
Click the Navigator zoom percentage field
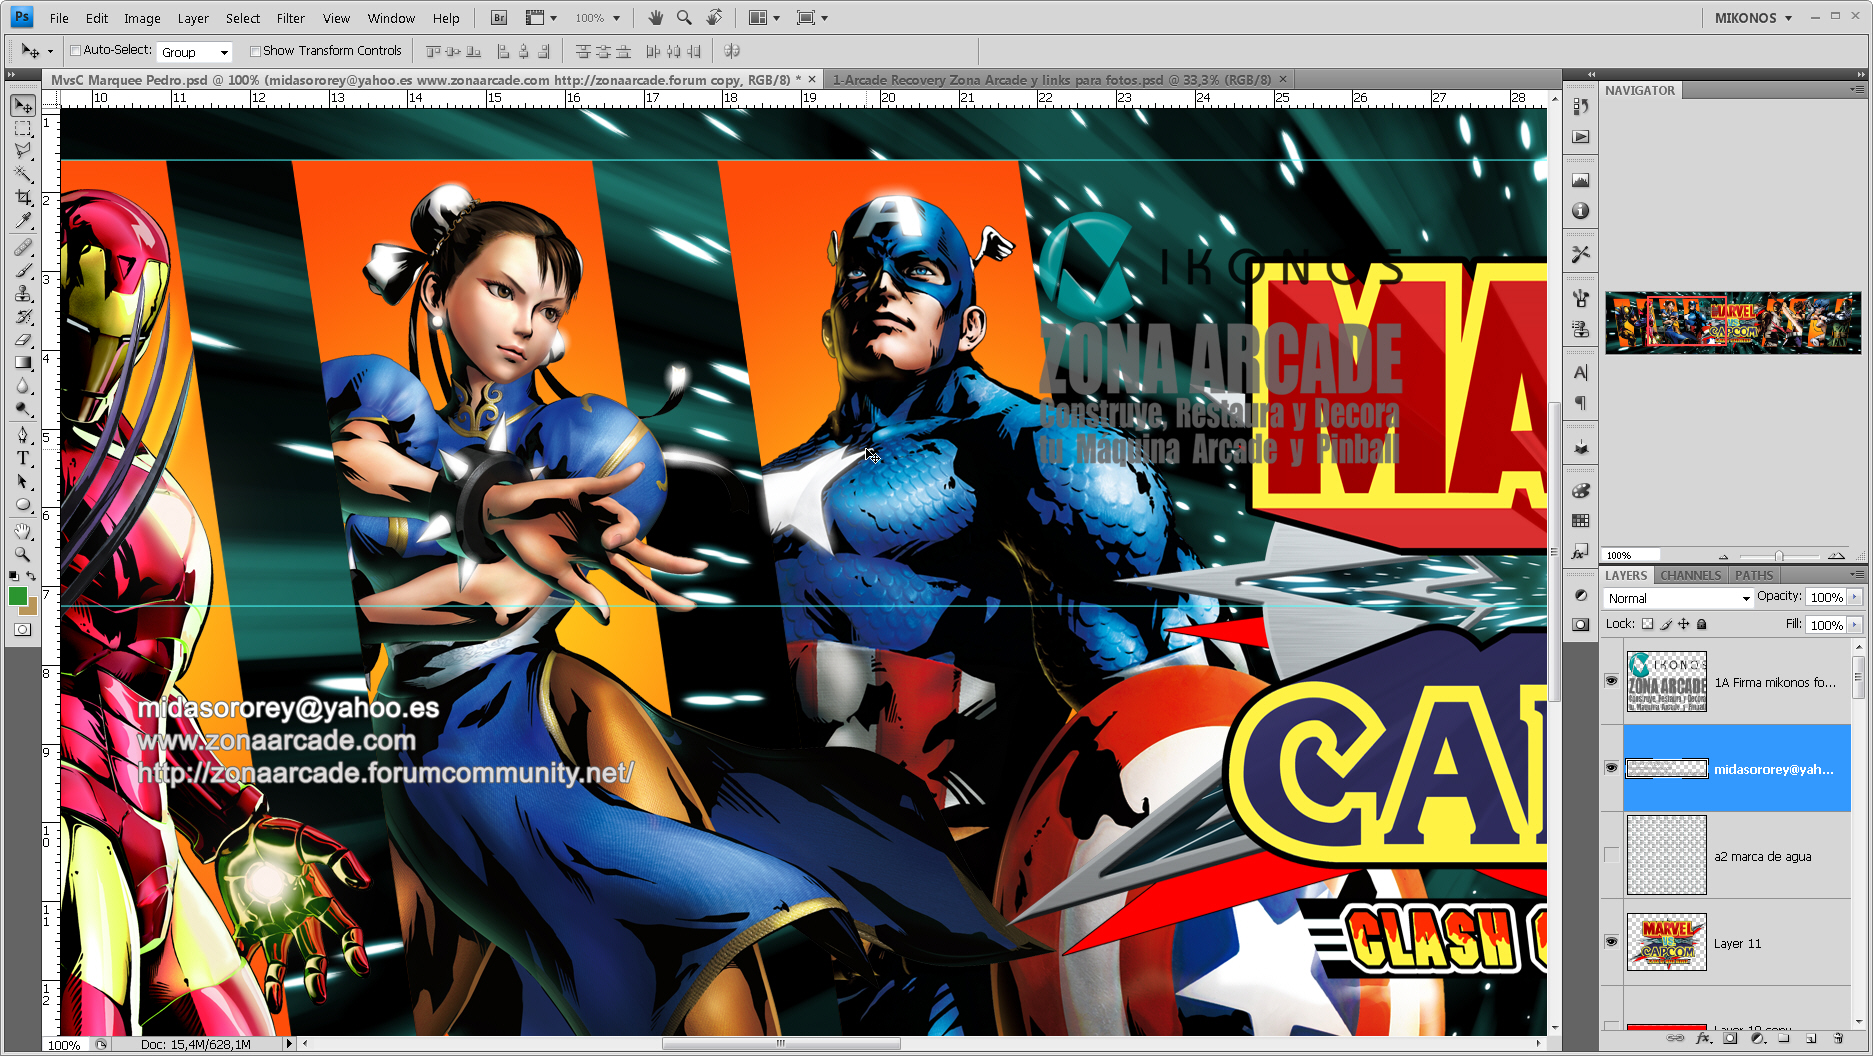coord(1631,555)
